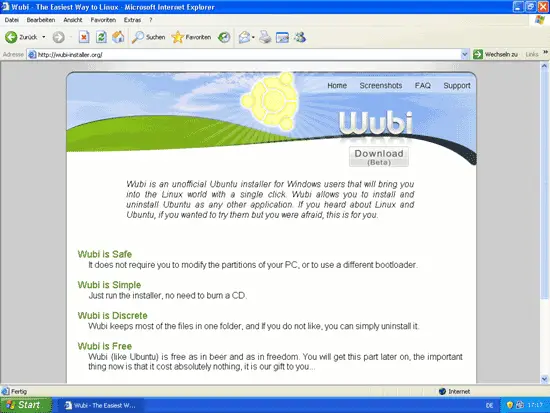Click the Internet zone status indicator
Viewport: 550px width, 413px height.
point(454,391)
